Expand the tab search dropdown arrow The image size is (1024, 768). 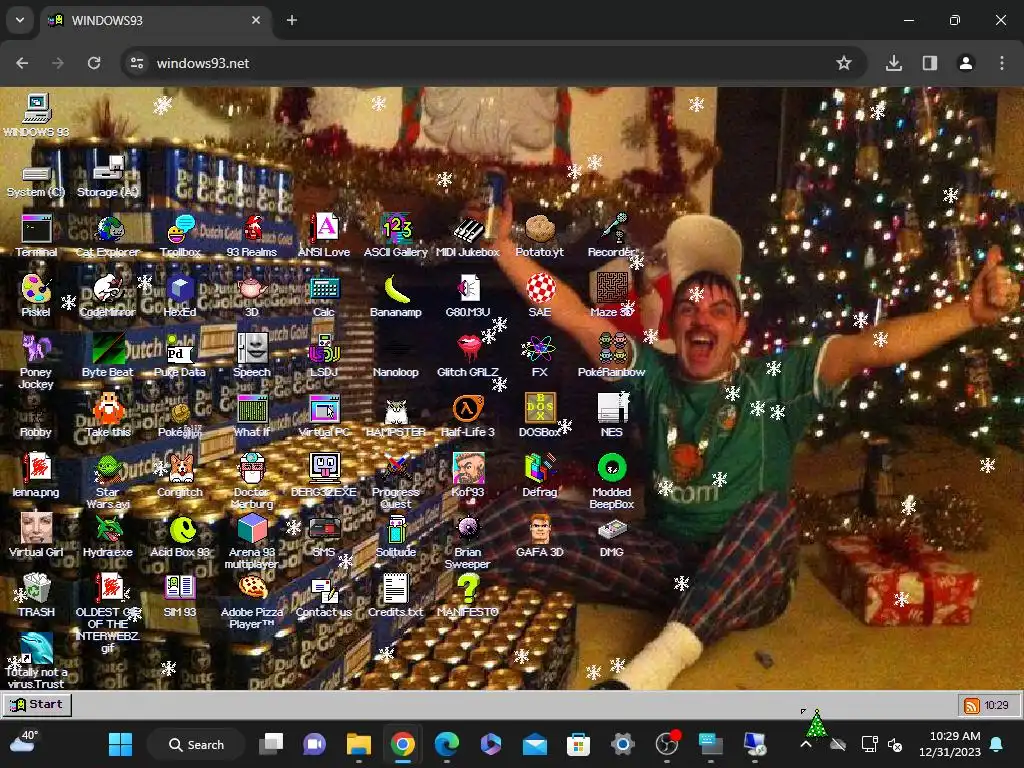(20, 20)
